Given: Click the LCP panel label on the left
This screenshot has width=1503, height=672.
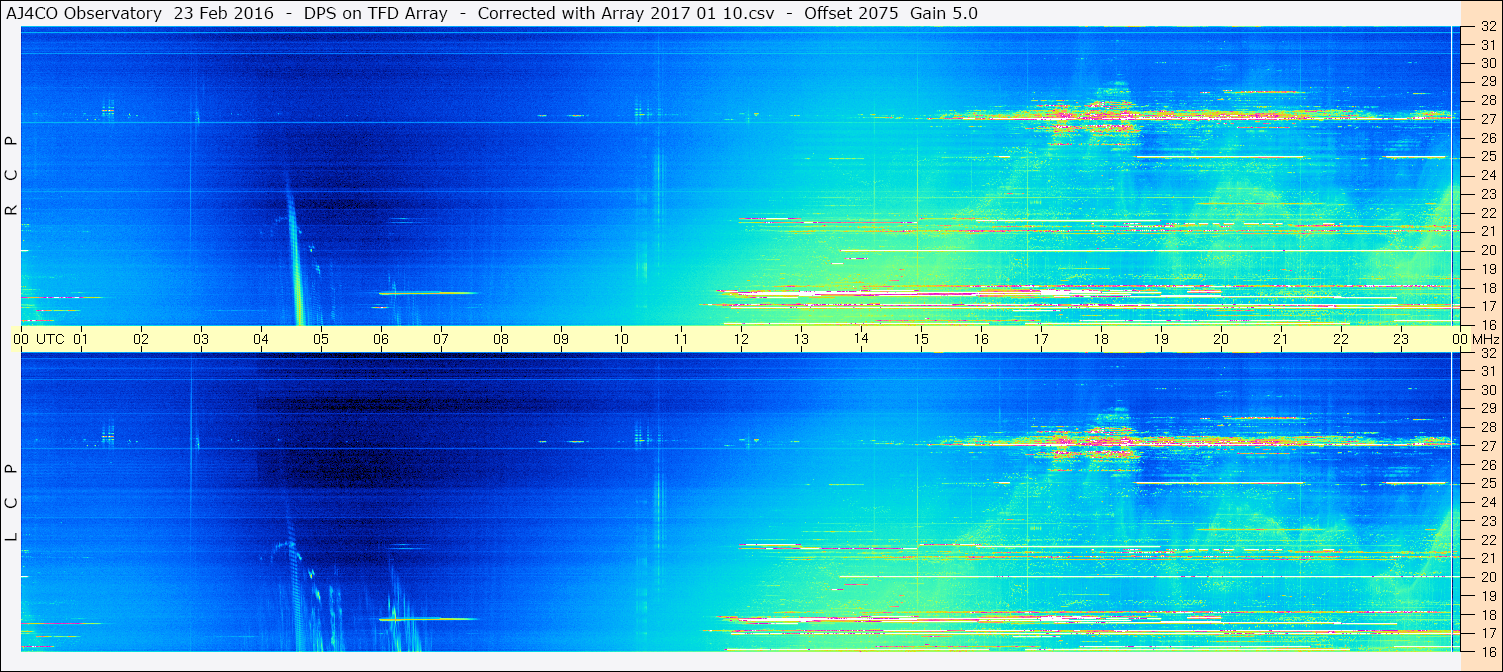Looking at the screenshot, I should point(12,502).
